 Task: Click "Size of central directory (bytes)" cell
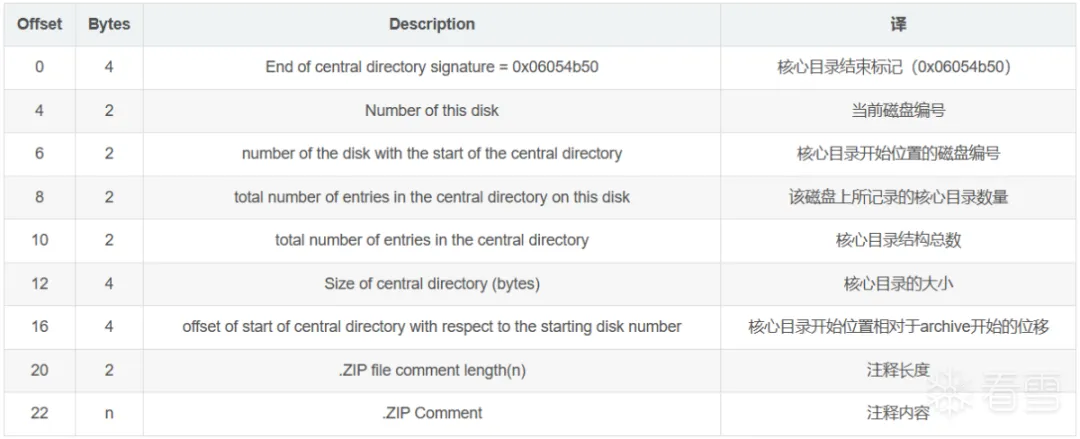(432, 283)
